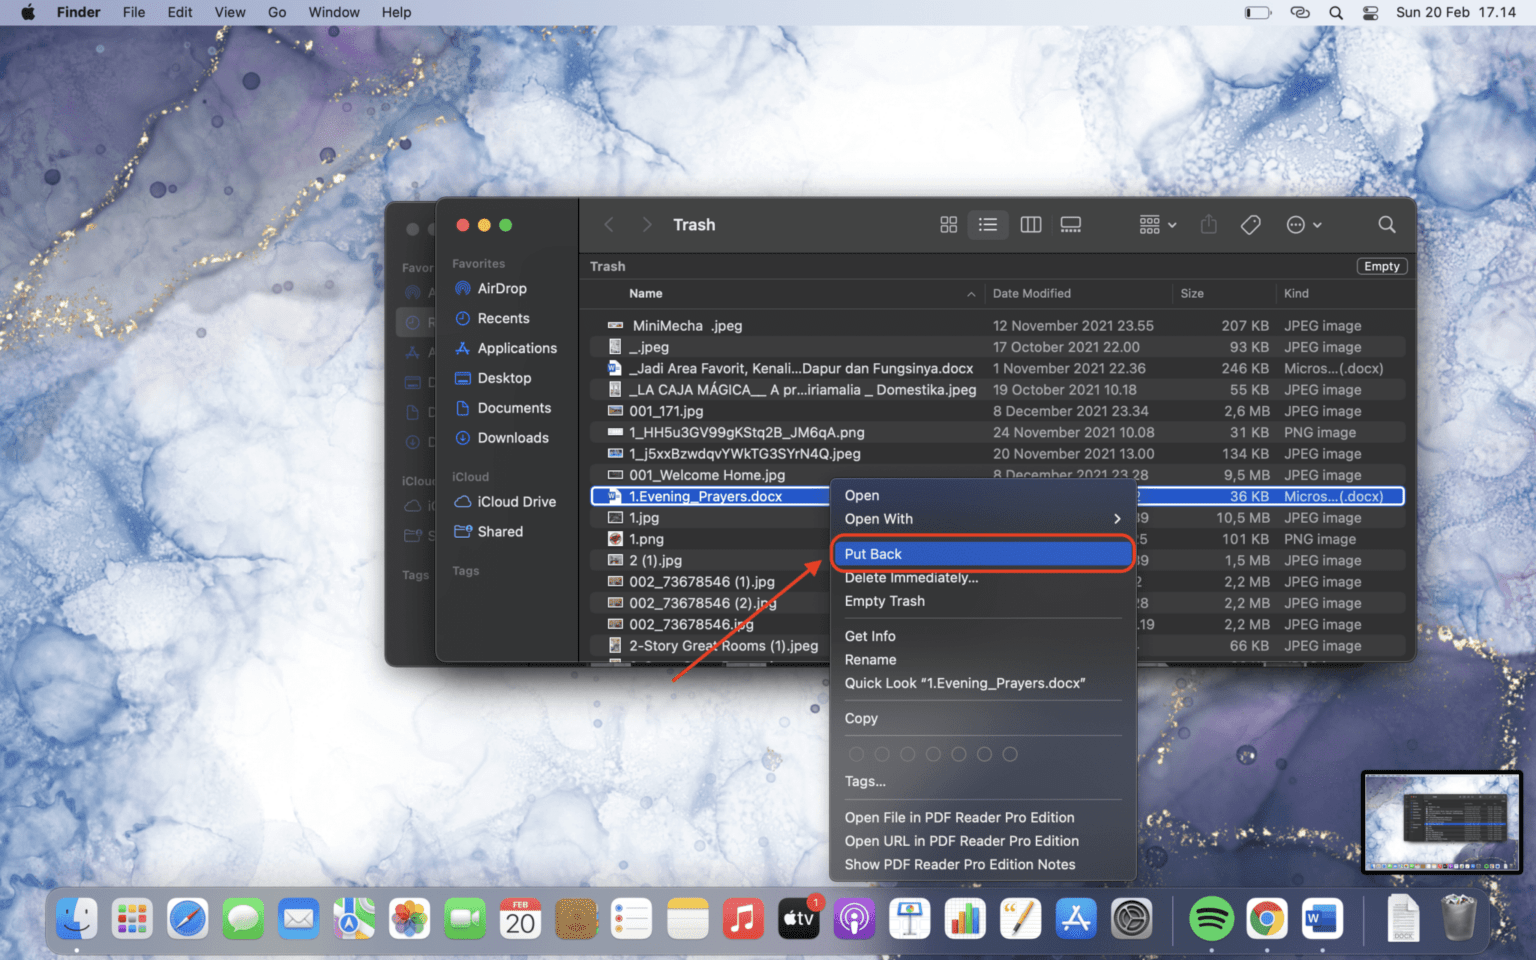Open the File menu in menu bar
The height and width of the screenshot is (960, 1536).
pyautogui.click(x=134, y=12)
